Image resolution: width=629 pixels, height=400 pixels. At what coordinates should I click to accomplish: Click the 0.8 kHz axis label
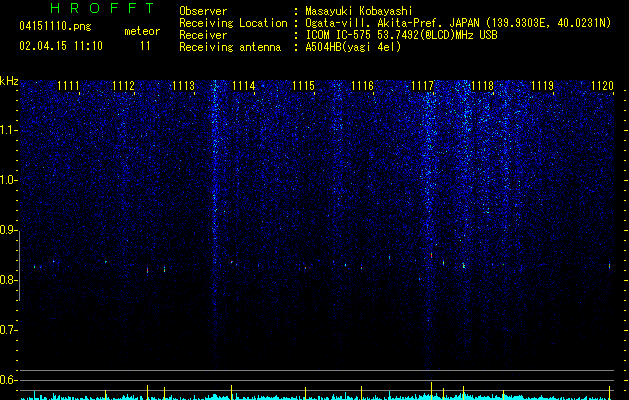point(8,280)
